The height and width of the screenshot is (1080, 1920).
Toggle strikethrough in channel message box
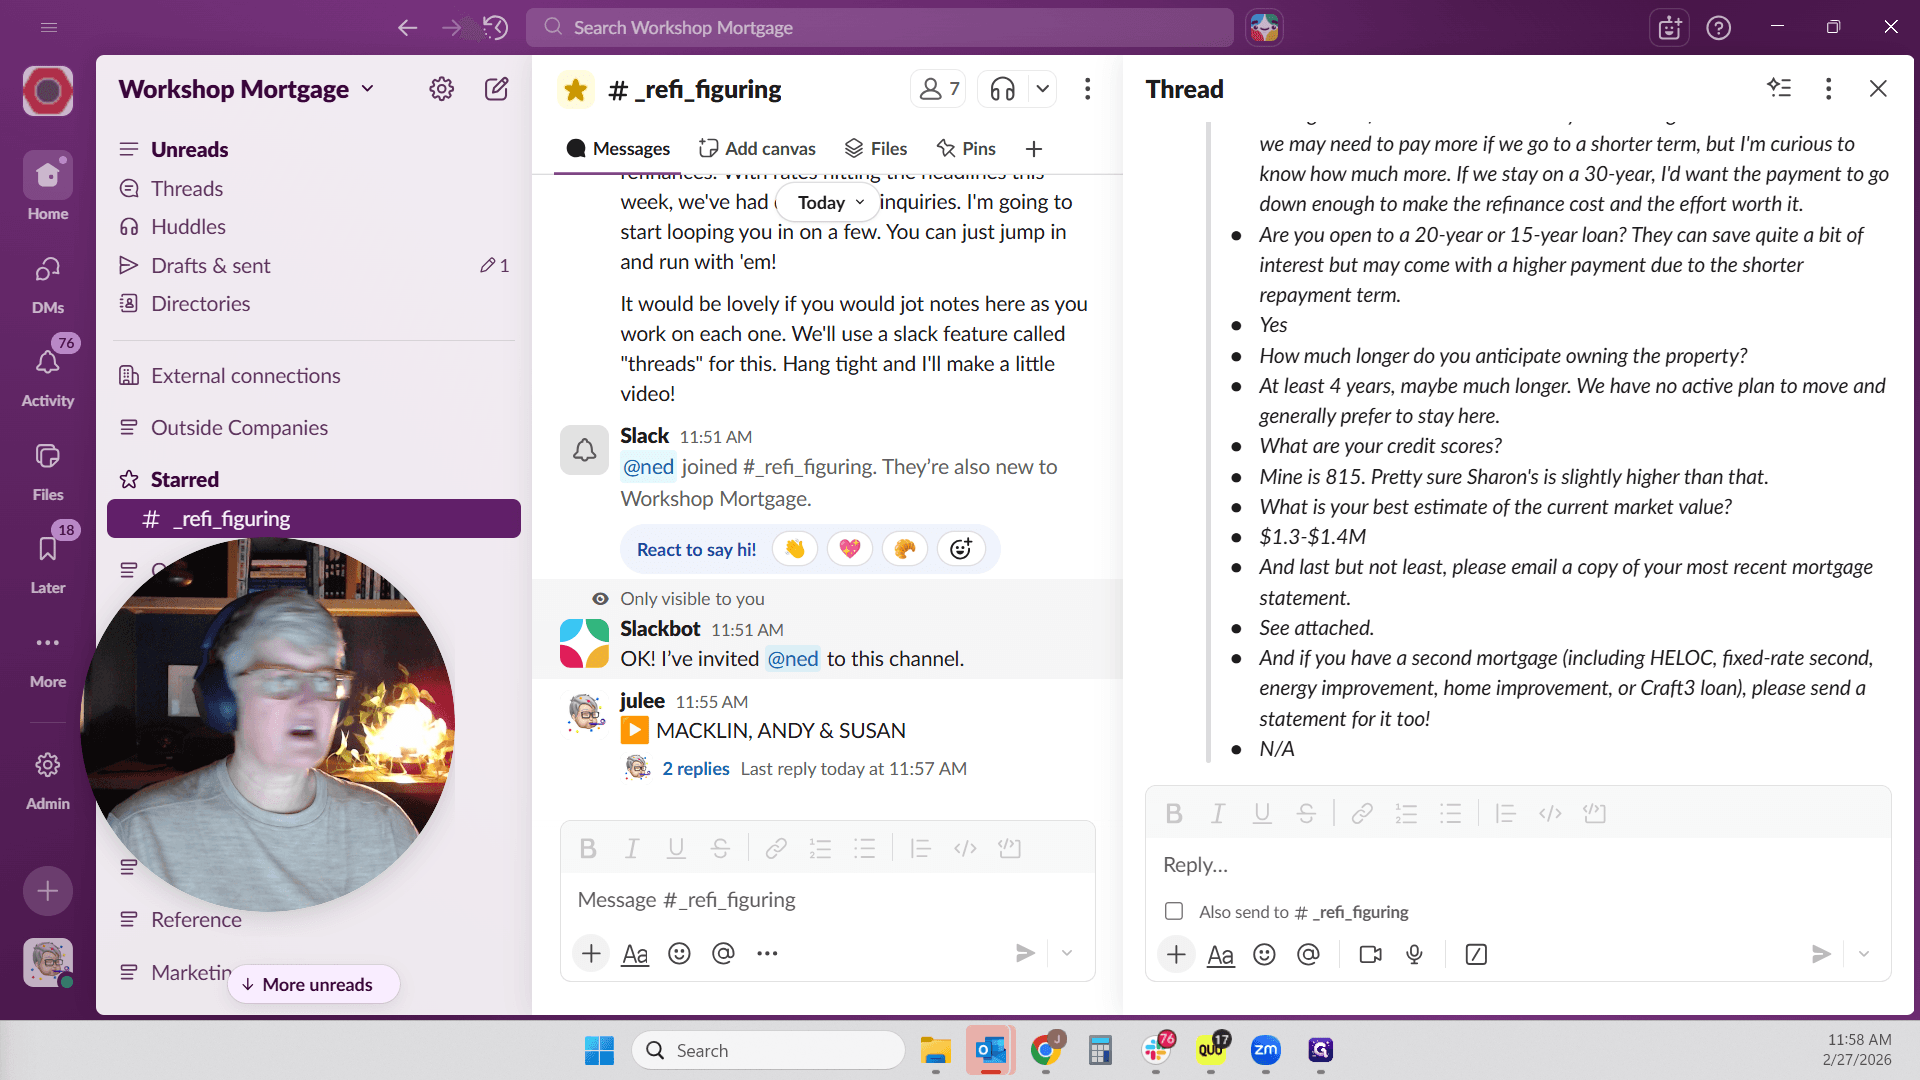tap(720, 848)
